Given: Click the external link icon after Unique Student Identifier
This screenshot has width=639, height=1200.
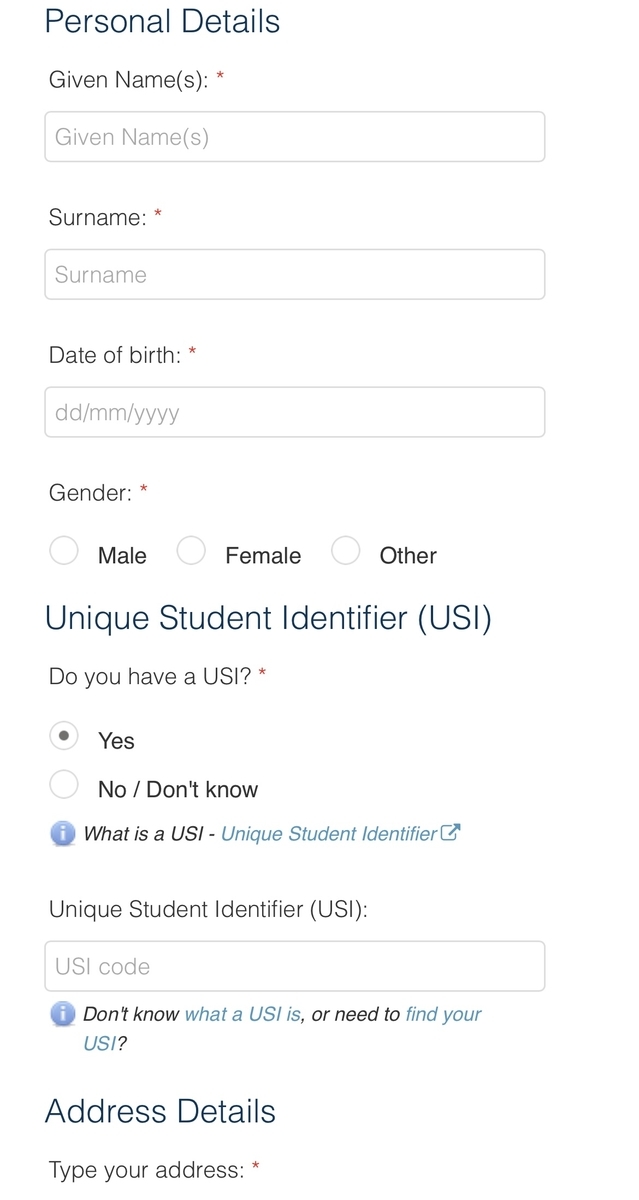Looking at the screenshot, I should (451, 832).
